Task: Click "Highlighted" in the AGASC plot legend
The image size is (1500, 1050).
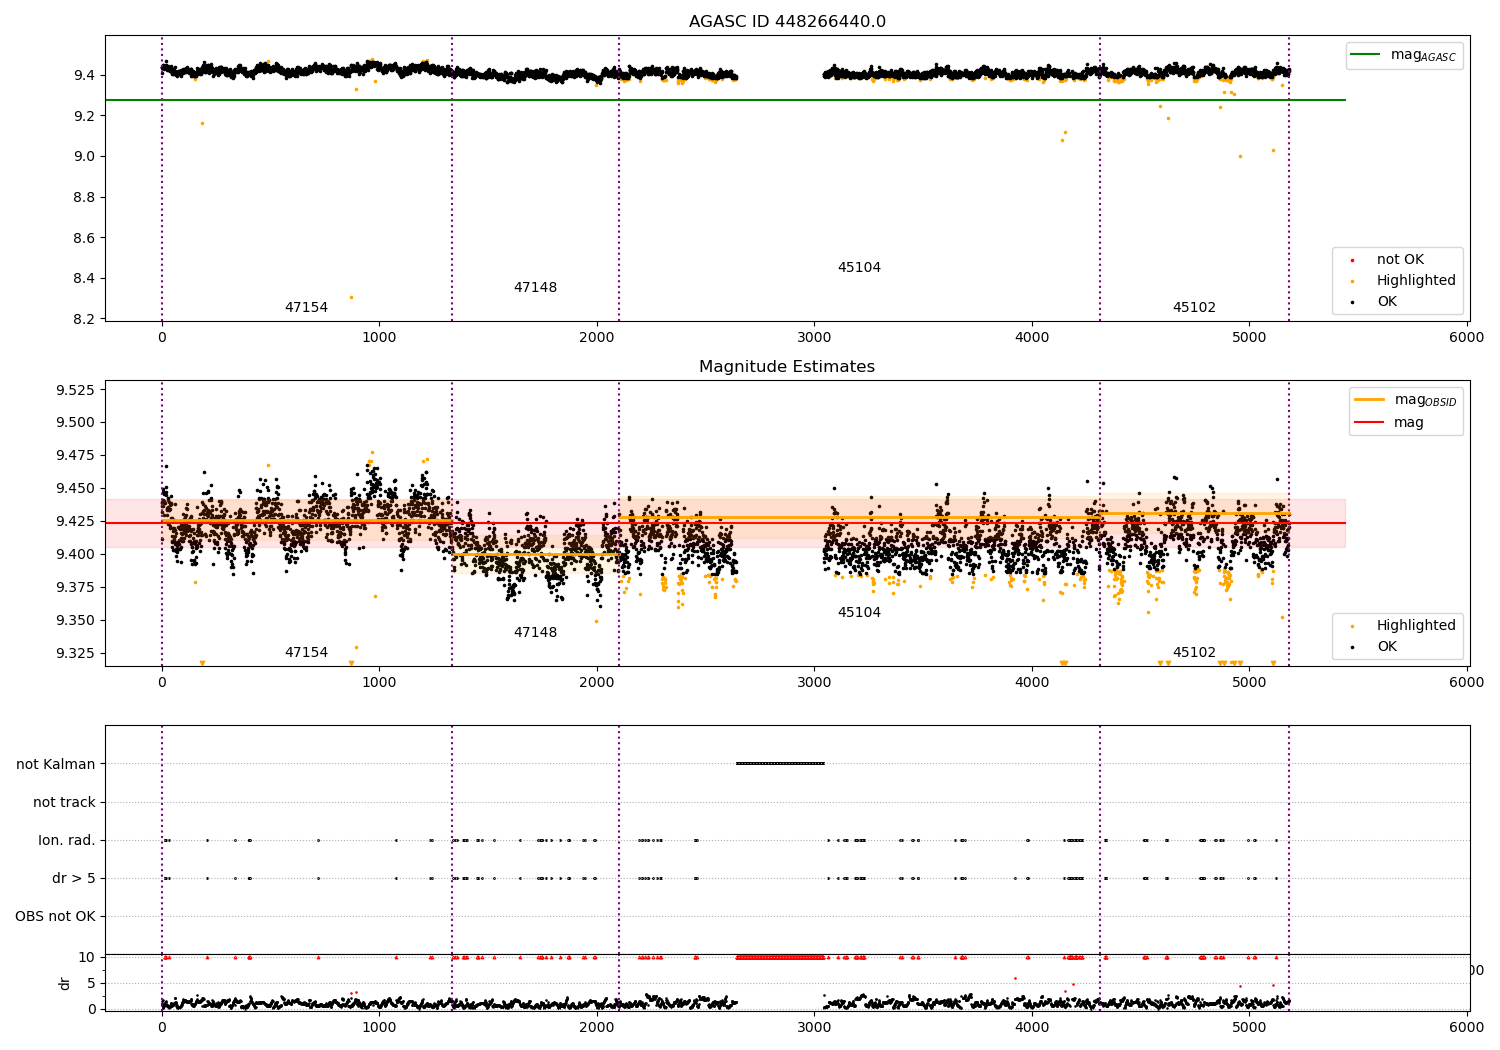Action: [1404, 281]
